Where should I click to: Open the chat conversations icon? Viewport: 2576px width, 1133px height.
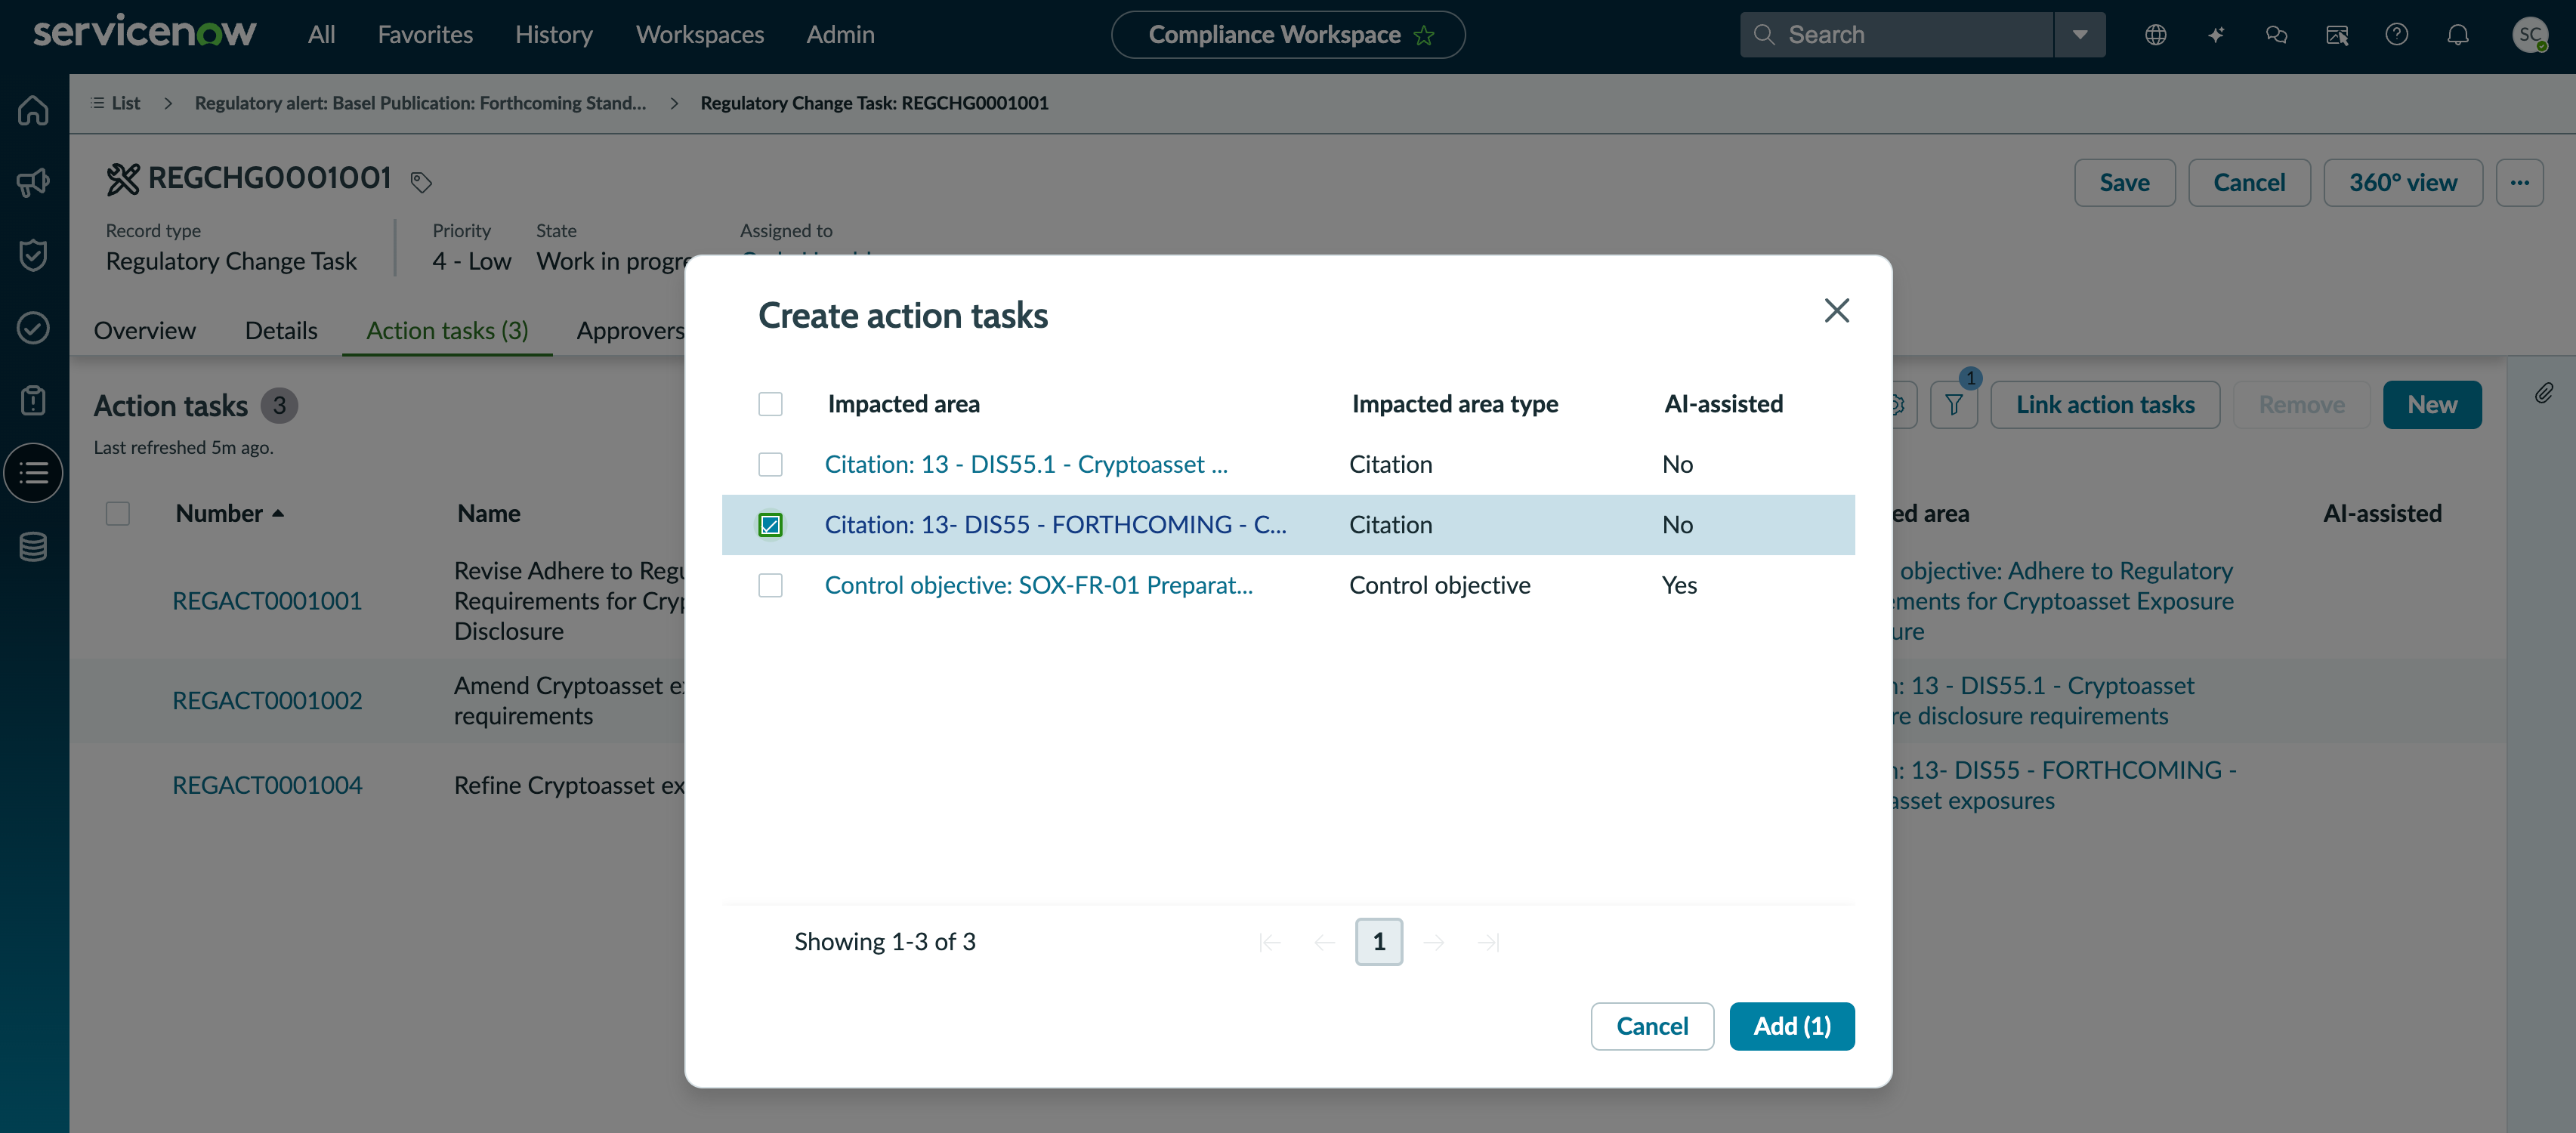[2276, 35]
